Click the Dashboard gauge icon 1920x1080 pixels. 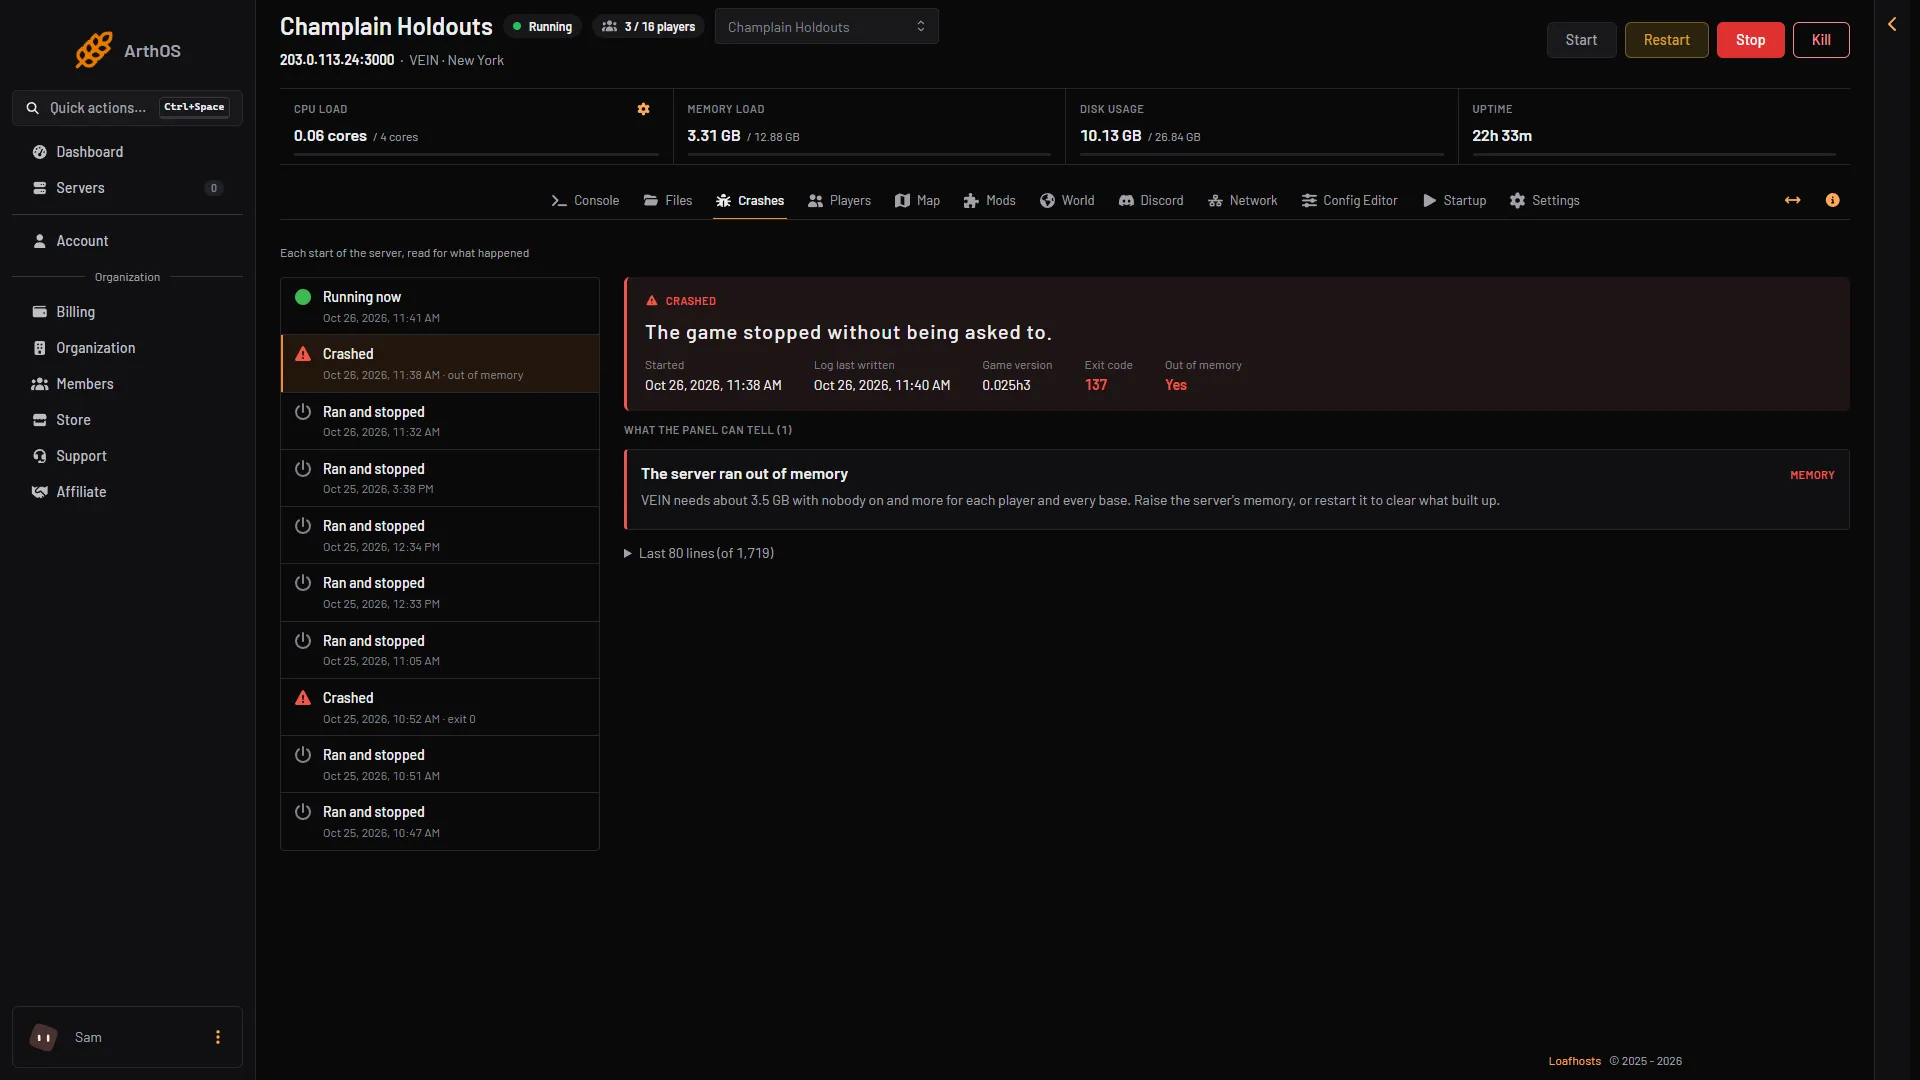tap(40, 152)
